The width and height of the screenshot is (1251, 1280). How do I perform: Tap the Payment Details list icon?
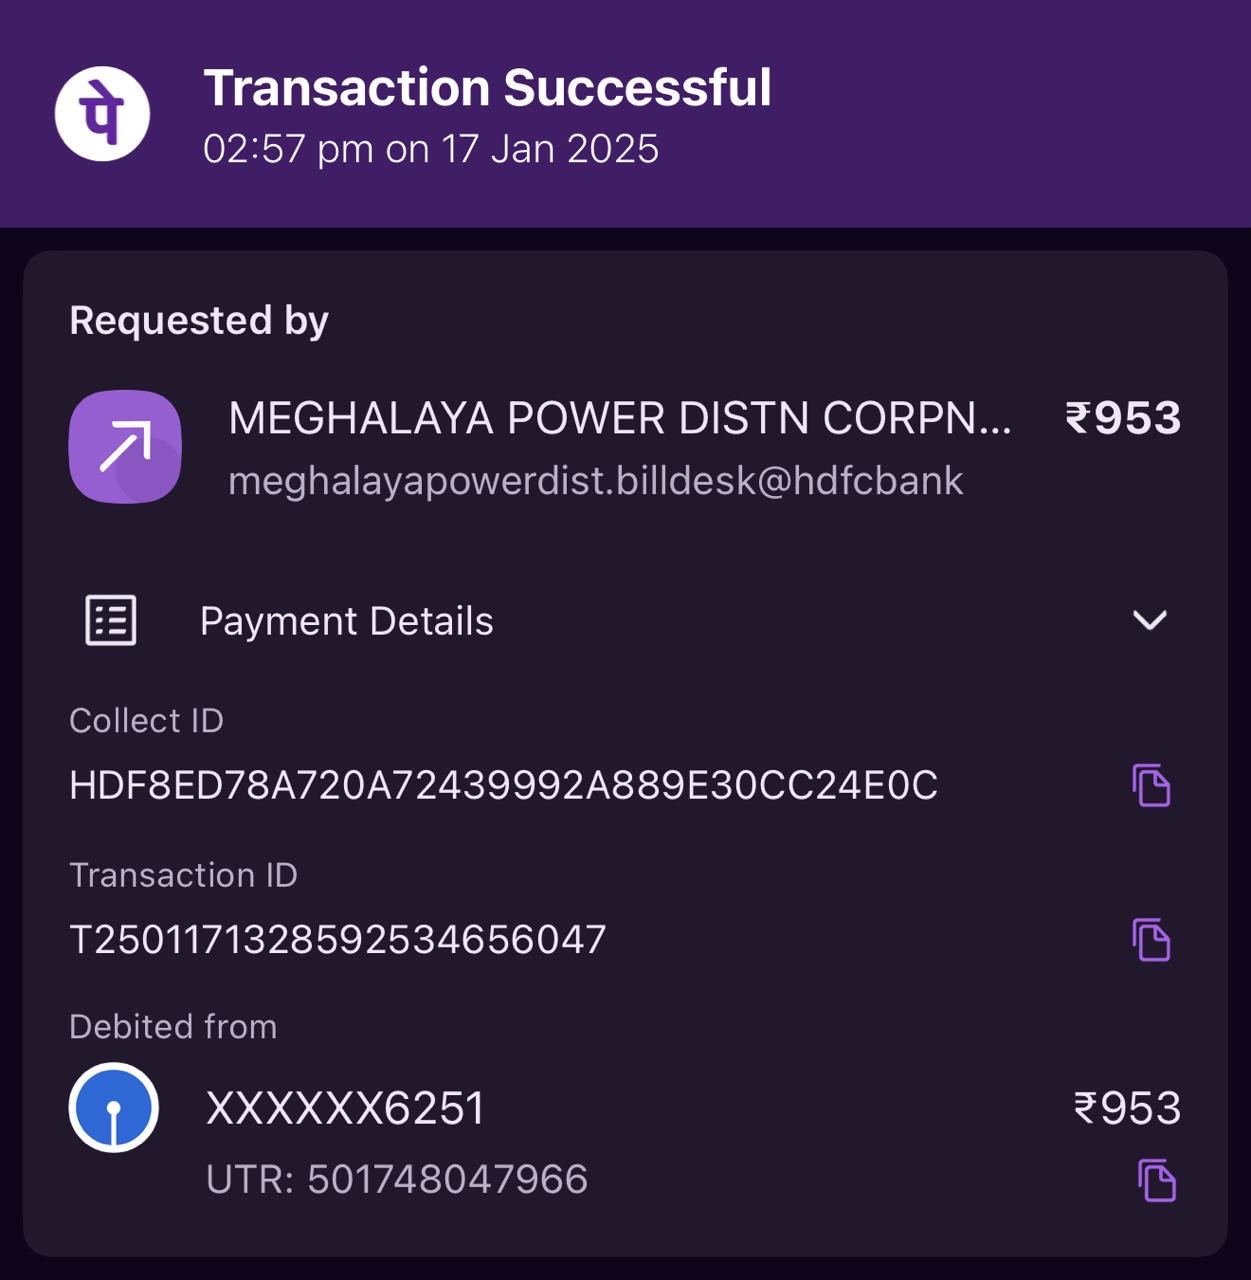[111, 621]
